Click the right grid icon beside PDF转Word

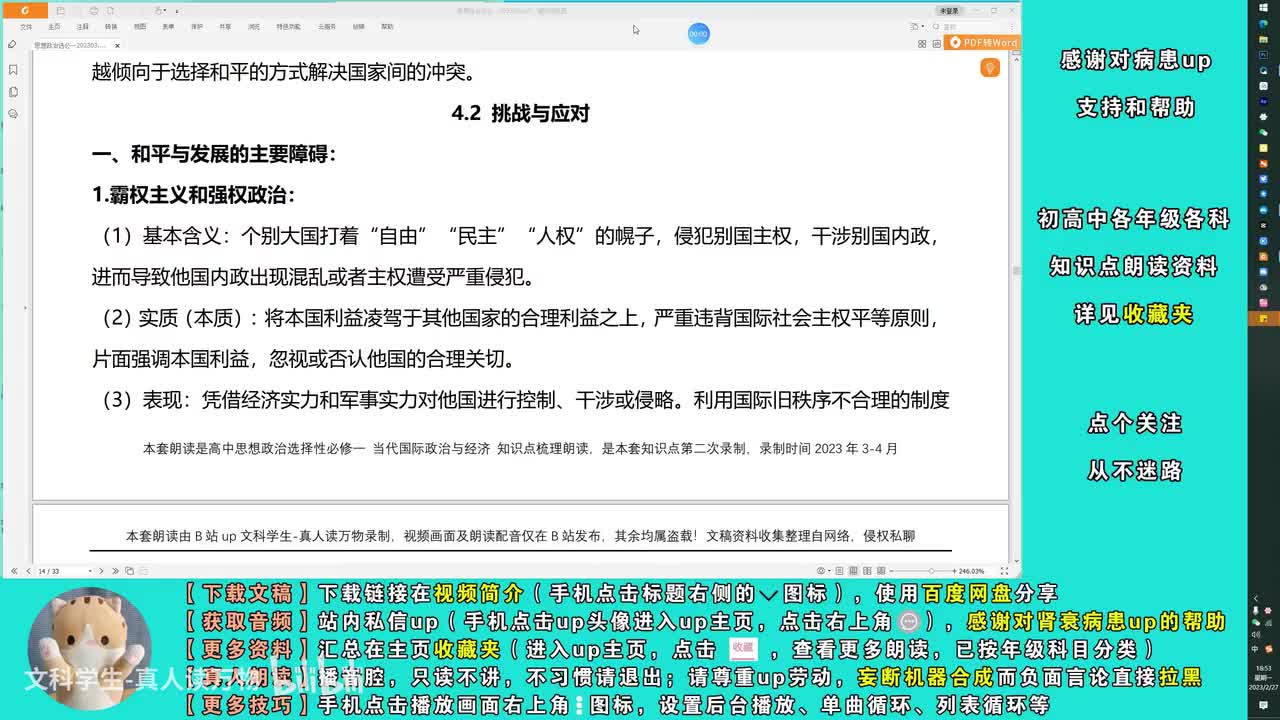coord(936,44)
